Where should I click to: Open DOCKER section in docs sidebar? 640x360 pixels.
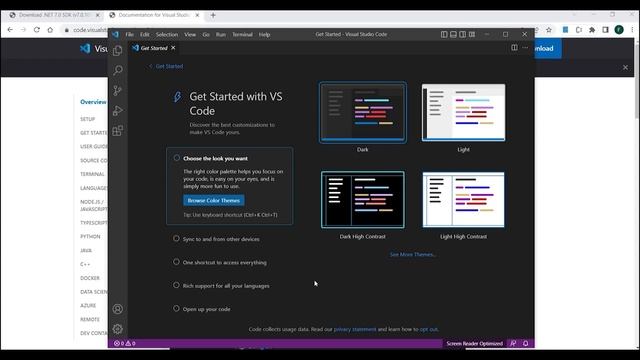[90, 278]
